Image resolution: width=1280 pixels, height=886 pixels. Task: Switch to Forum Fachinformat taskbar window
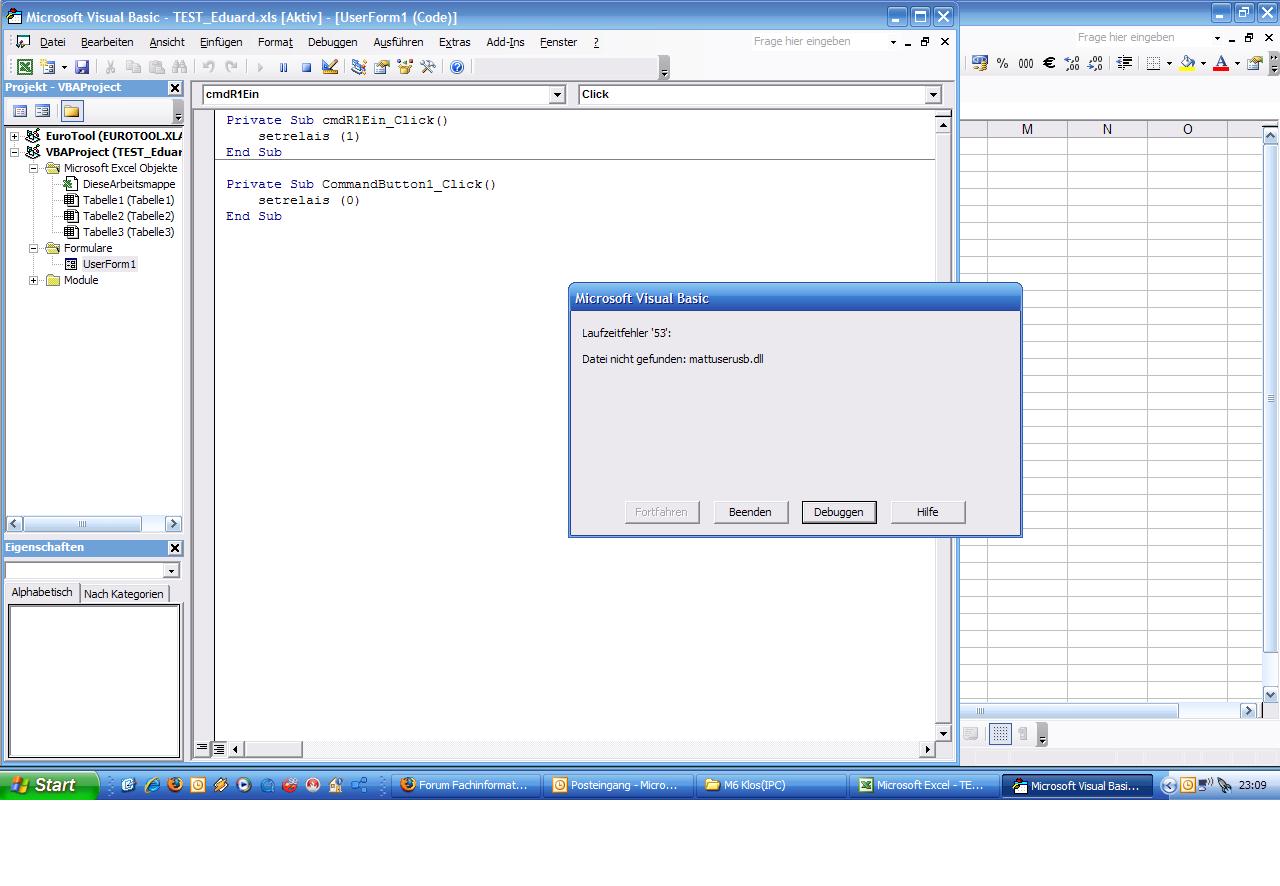(466, 786)
